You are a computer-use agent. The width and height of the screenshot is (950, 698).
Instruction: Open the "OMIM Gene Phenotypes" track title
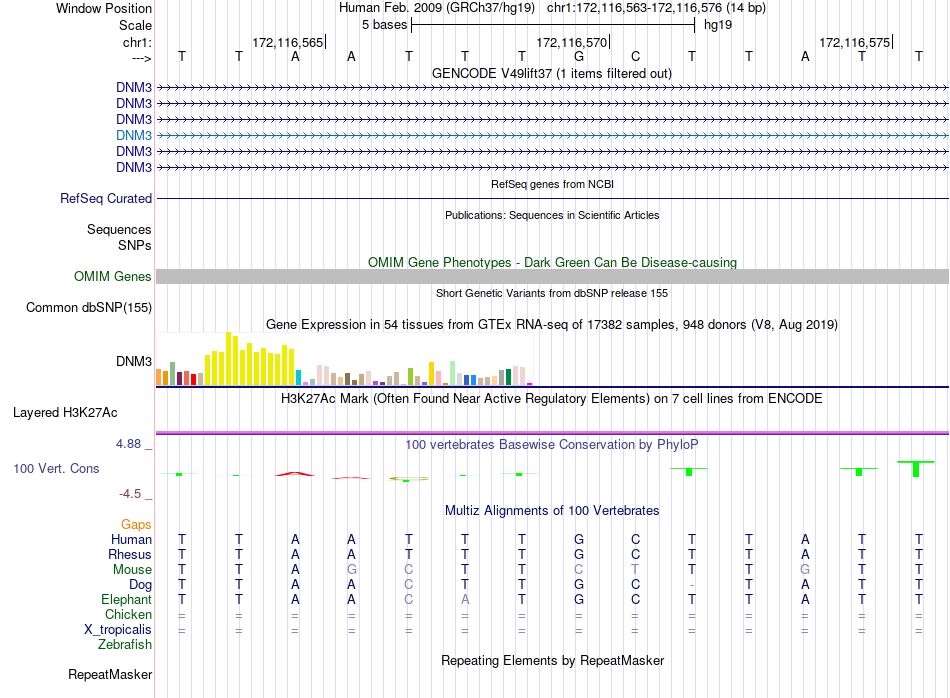point(552,262)
